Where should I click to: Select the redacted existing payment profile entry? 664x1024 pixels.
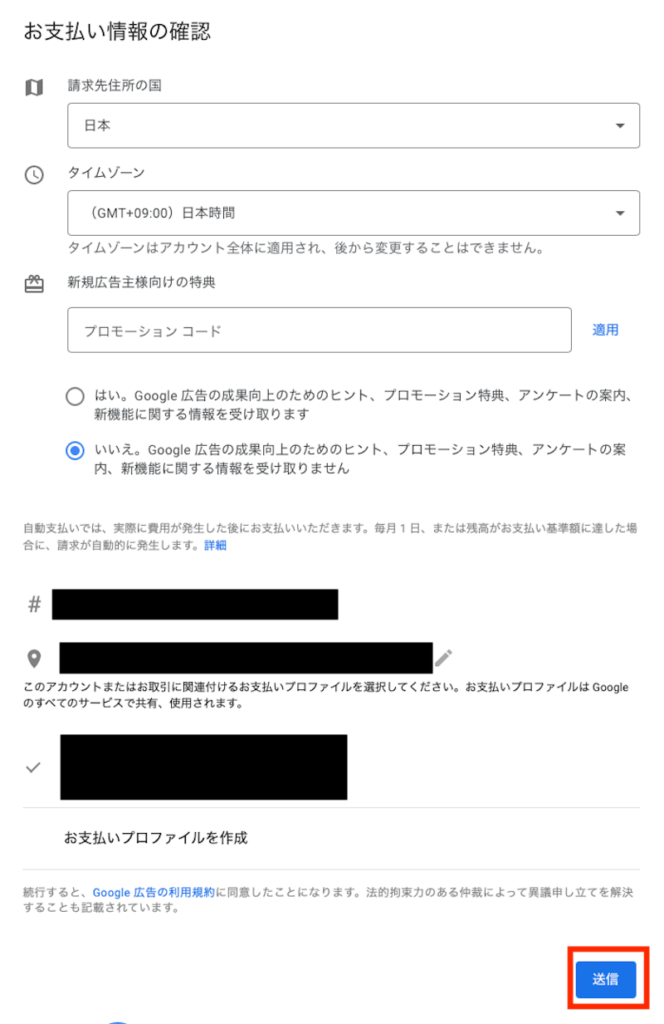click(204, 767)
